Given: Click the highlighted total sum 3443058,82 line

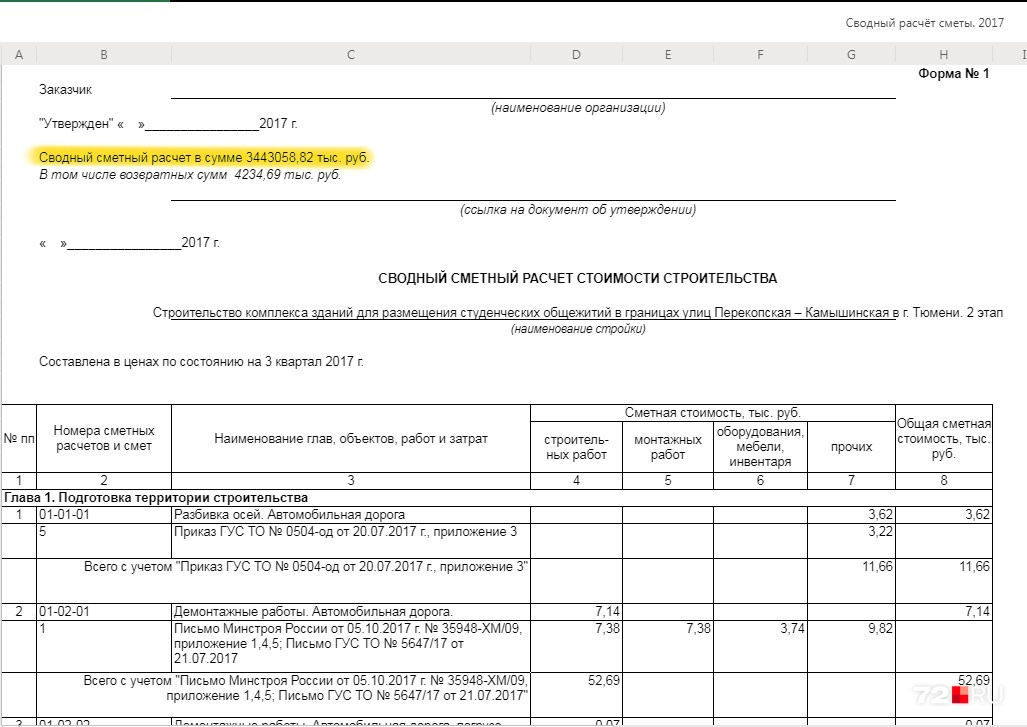Looking at the screenshot, I should 204,157.
